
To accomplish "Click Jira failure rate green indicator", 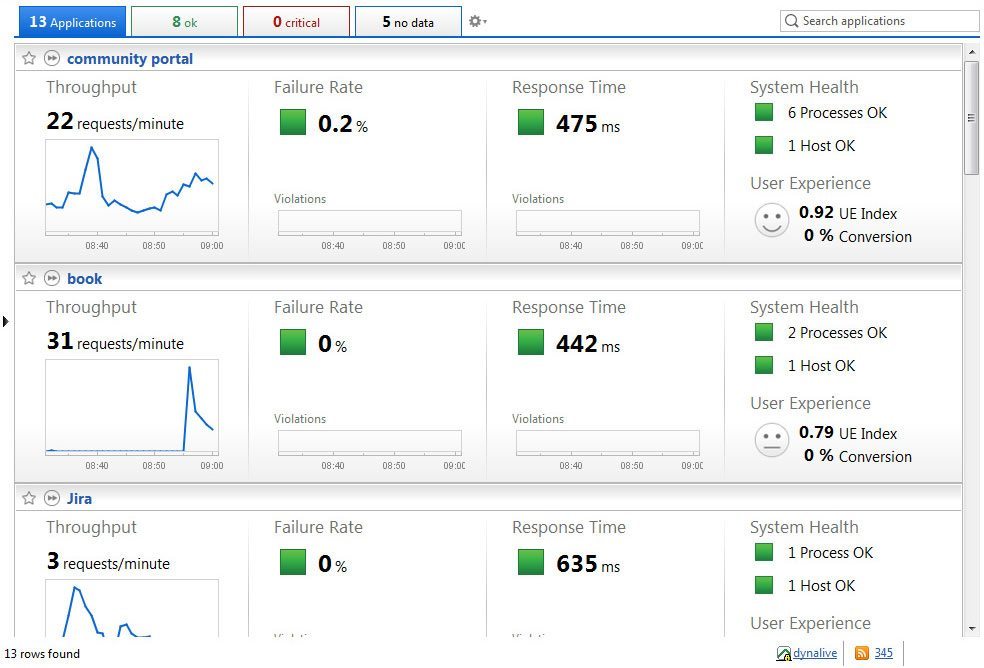I will pyautogui.click(x=293, y=562).
